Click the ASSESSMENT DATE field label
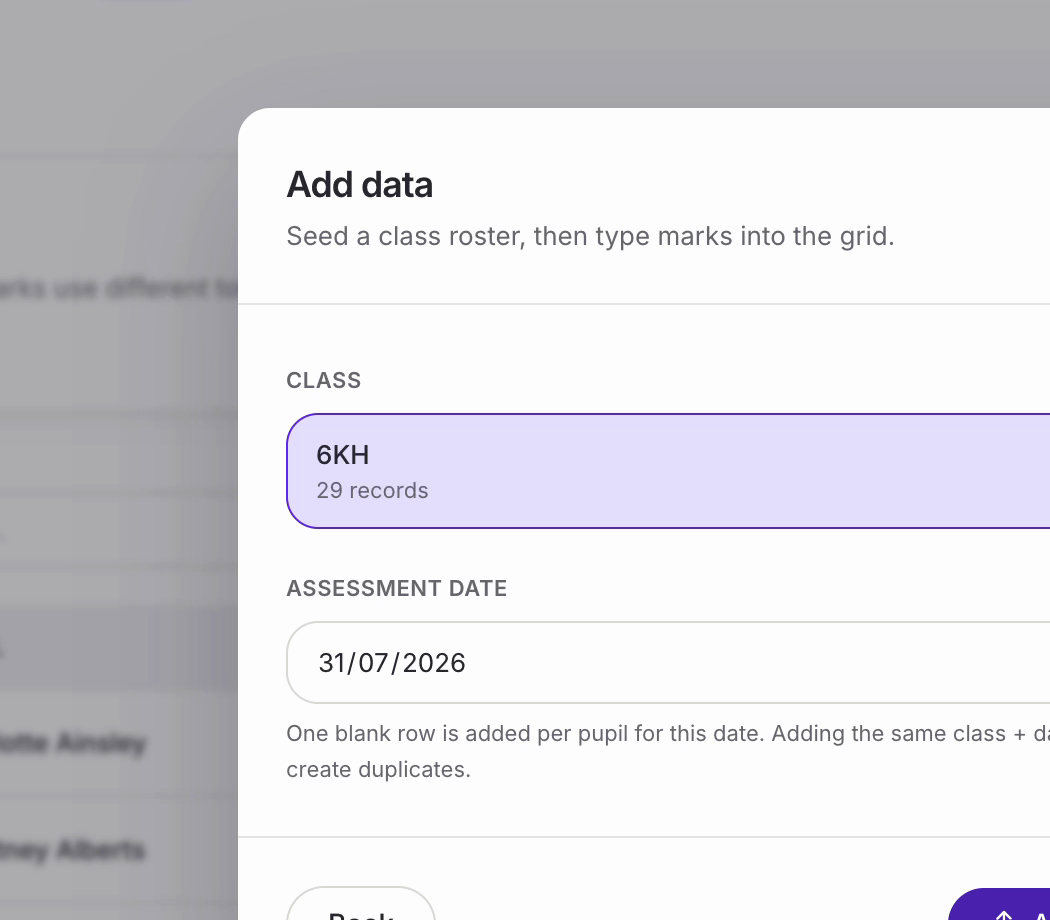1050x920 pixels. click(396, 589)
